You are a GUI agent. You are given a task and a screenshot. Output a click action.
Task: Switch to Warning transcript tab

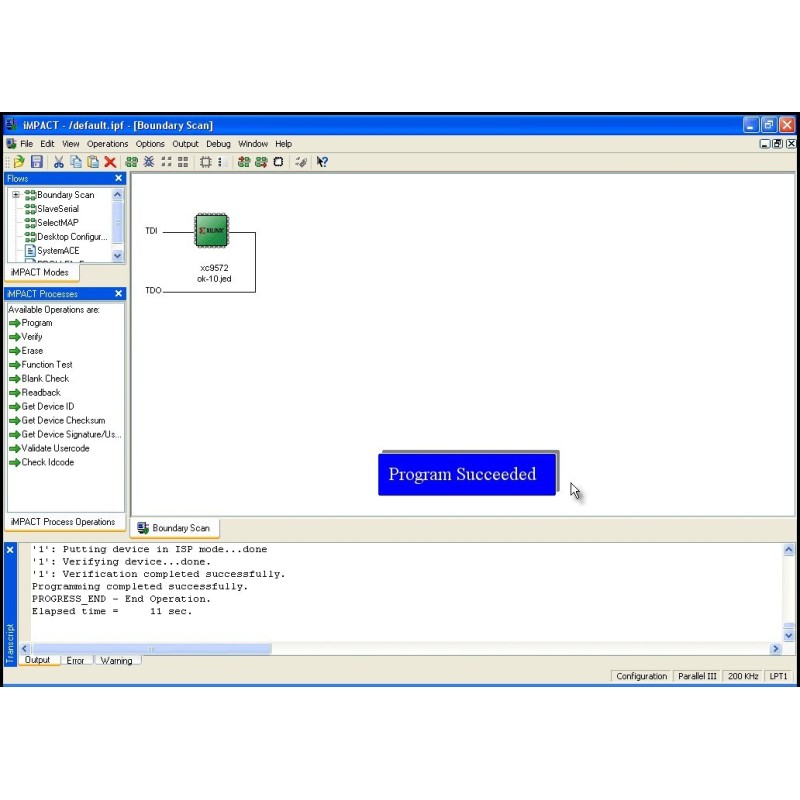pyautogui.click(x=116, y=661)
